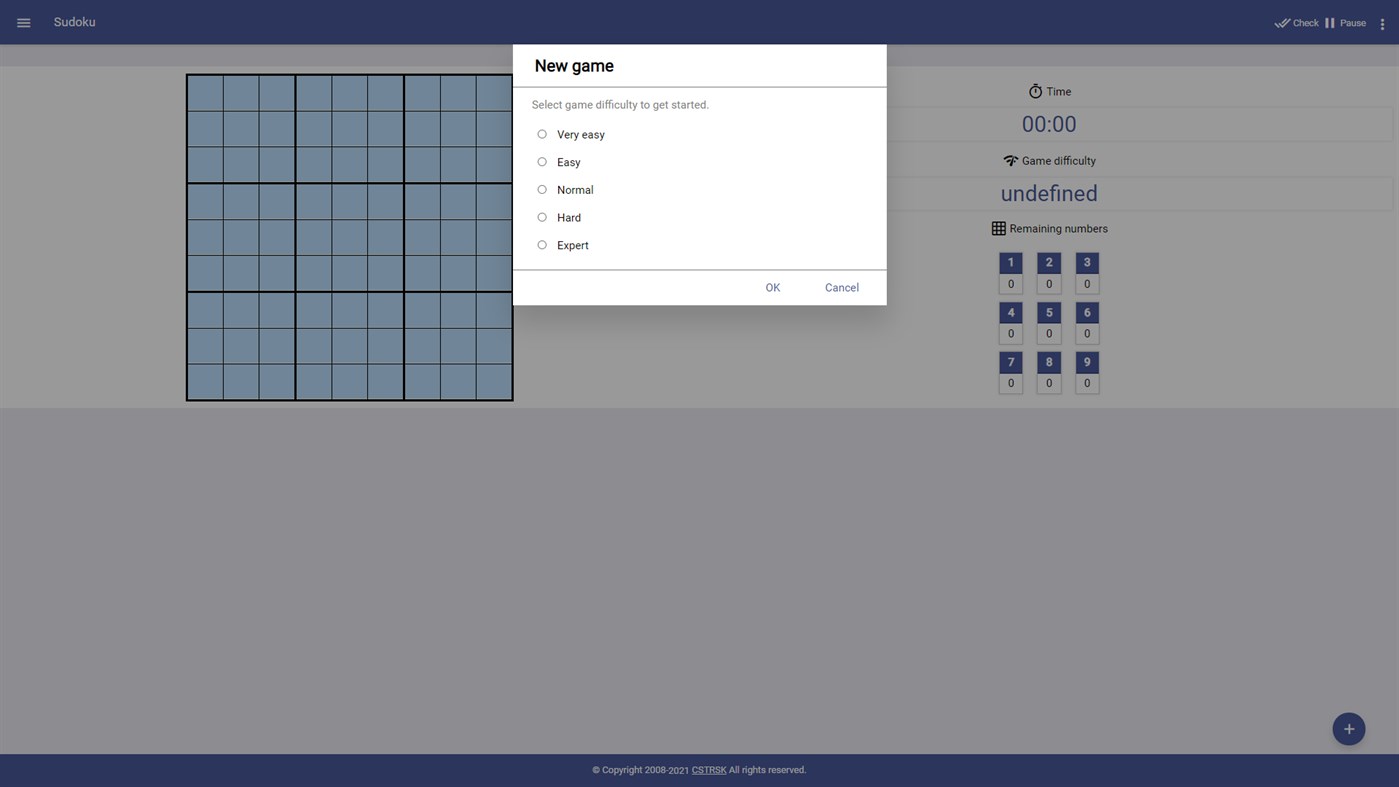
Task: Select the Hard difficulty option
Action: [541, 217]
